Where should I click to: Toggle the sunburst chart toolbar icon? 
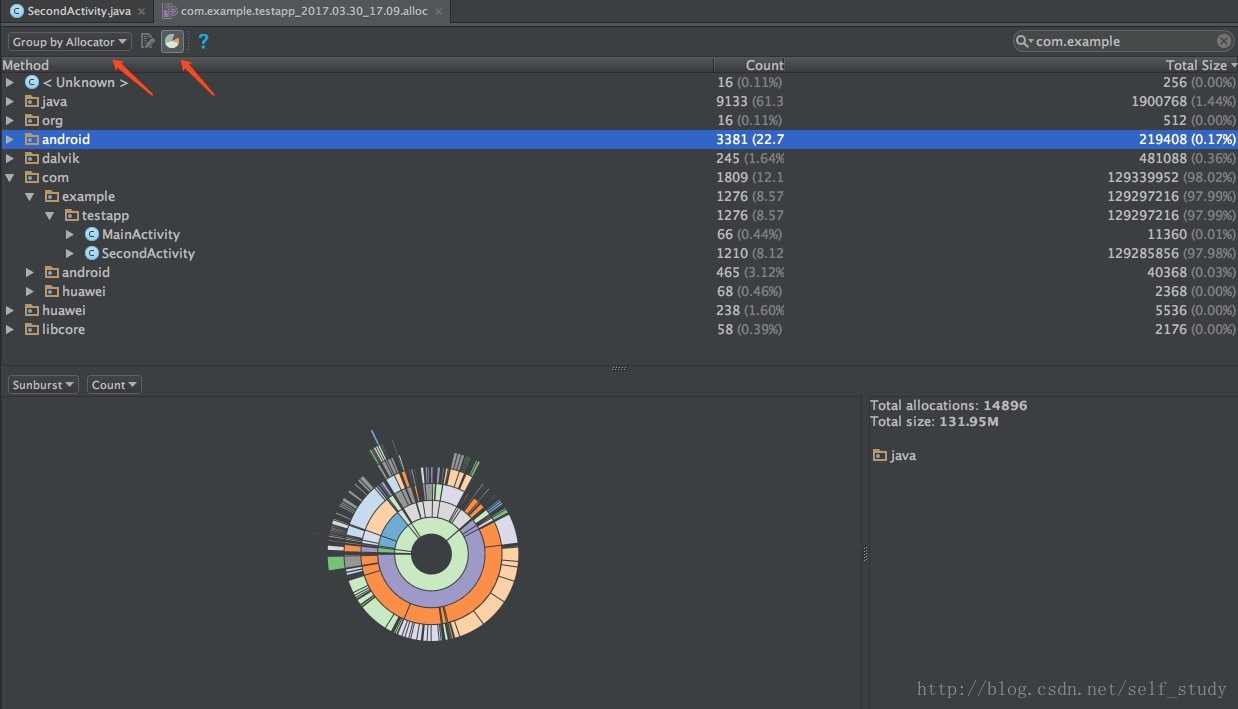tap(173, 41)
